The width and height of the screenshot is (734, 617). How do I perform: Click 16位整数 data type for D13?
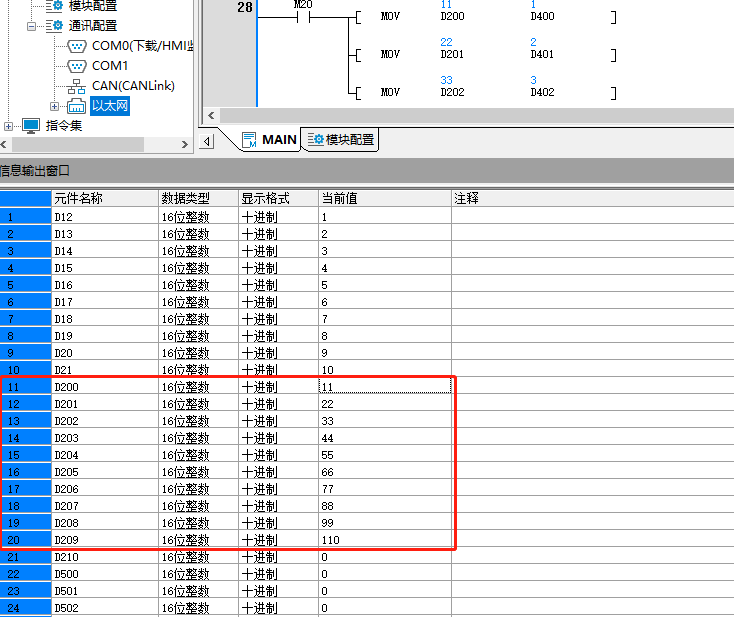[x=198, y=234]
